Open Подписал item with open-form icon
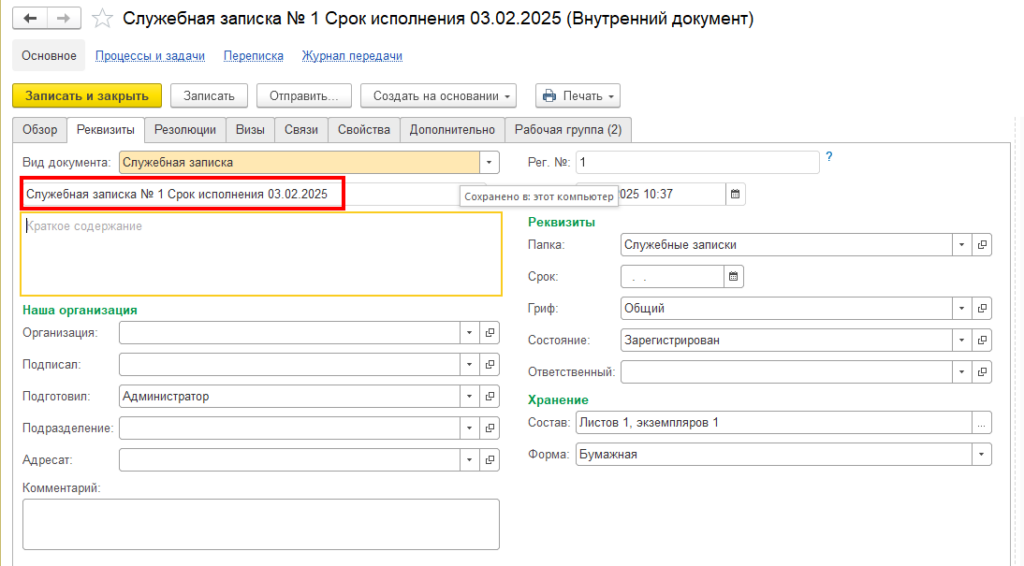Image resolution: width=1024 pixels, height=566 pixels. coord(490,364)
